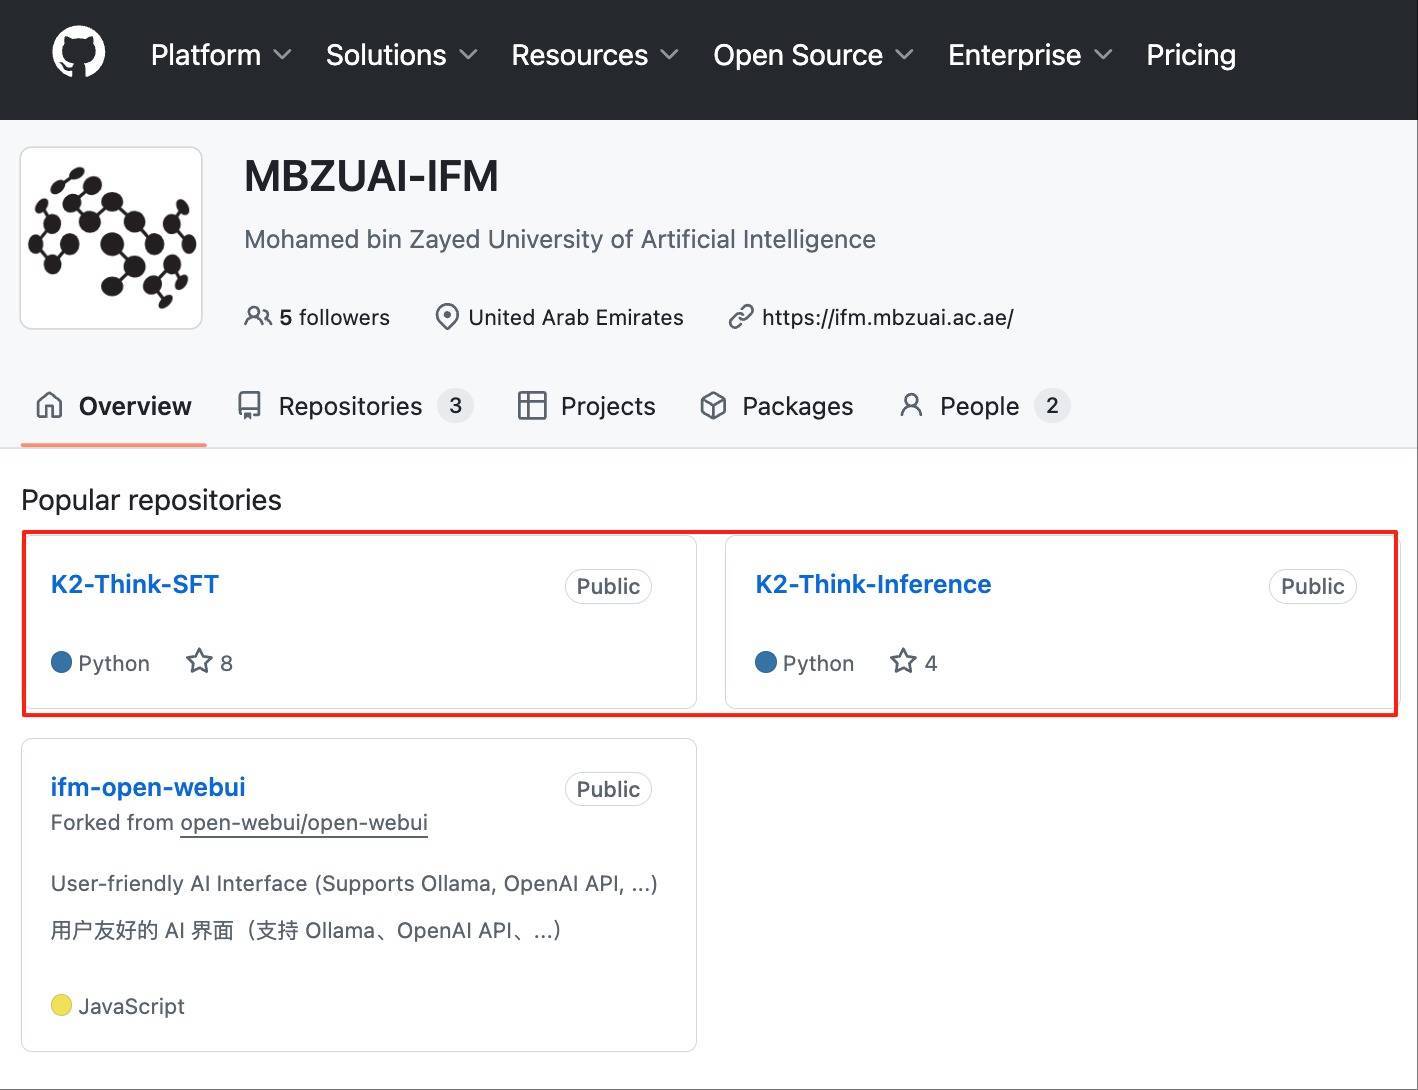Click the followers people icon
Viewport: 1418px width, 1090px height.
pyautogui.click(x=257, y=317)
